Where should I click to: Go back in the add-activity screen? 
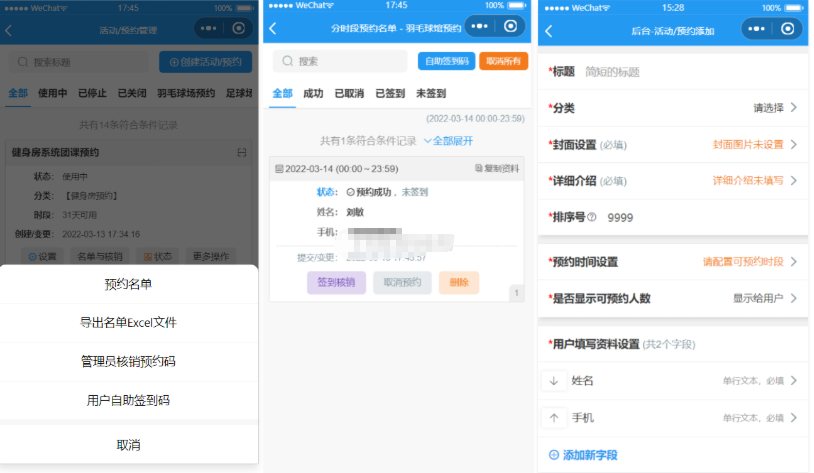point(549,31)
